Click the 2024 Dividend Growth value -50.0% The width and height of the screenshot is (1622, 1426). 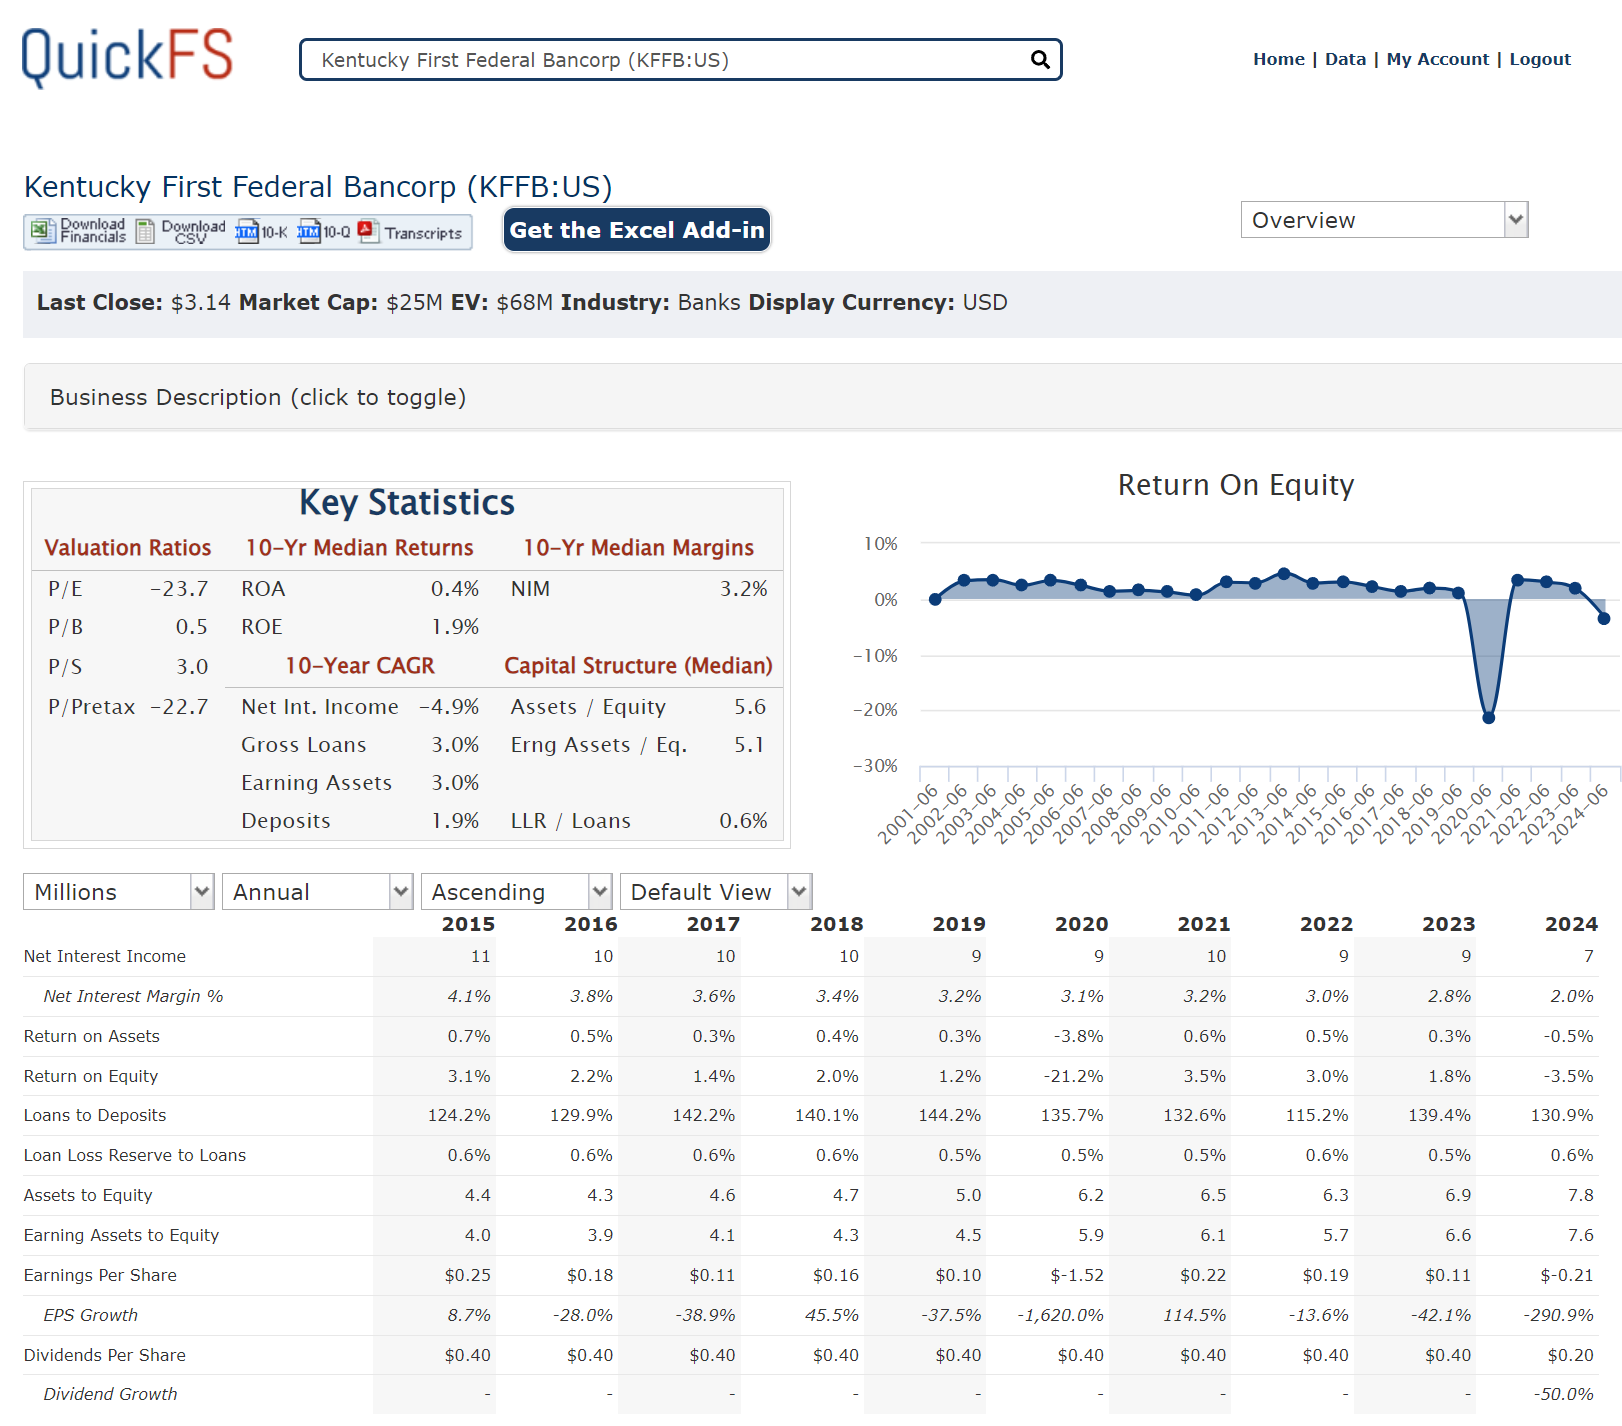tap(1563, 1394)
